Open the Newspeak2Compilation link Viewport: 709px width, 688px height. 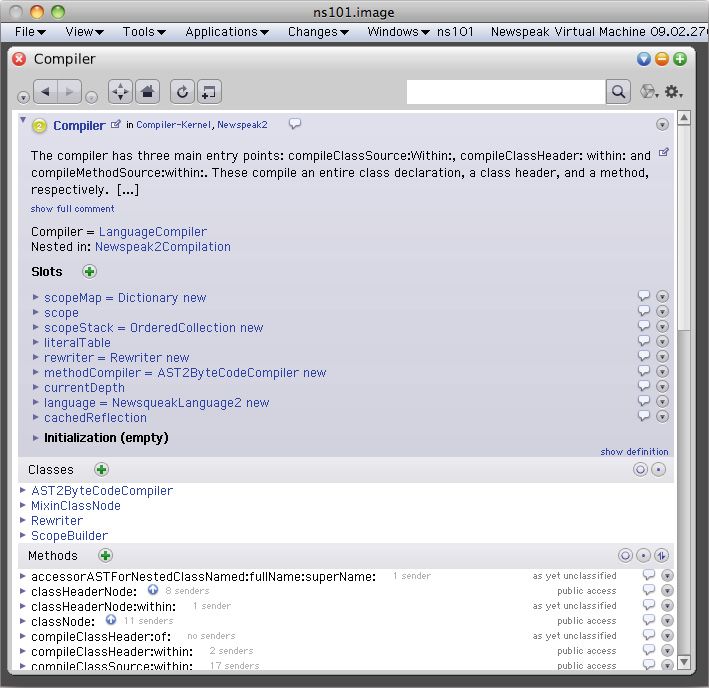[x=163, y=247]
